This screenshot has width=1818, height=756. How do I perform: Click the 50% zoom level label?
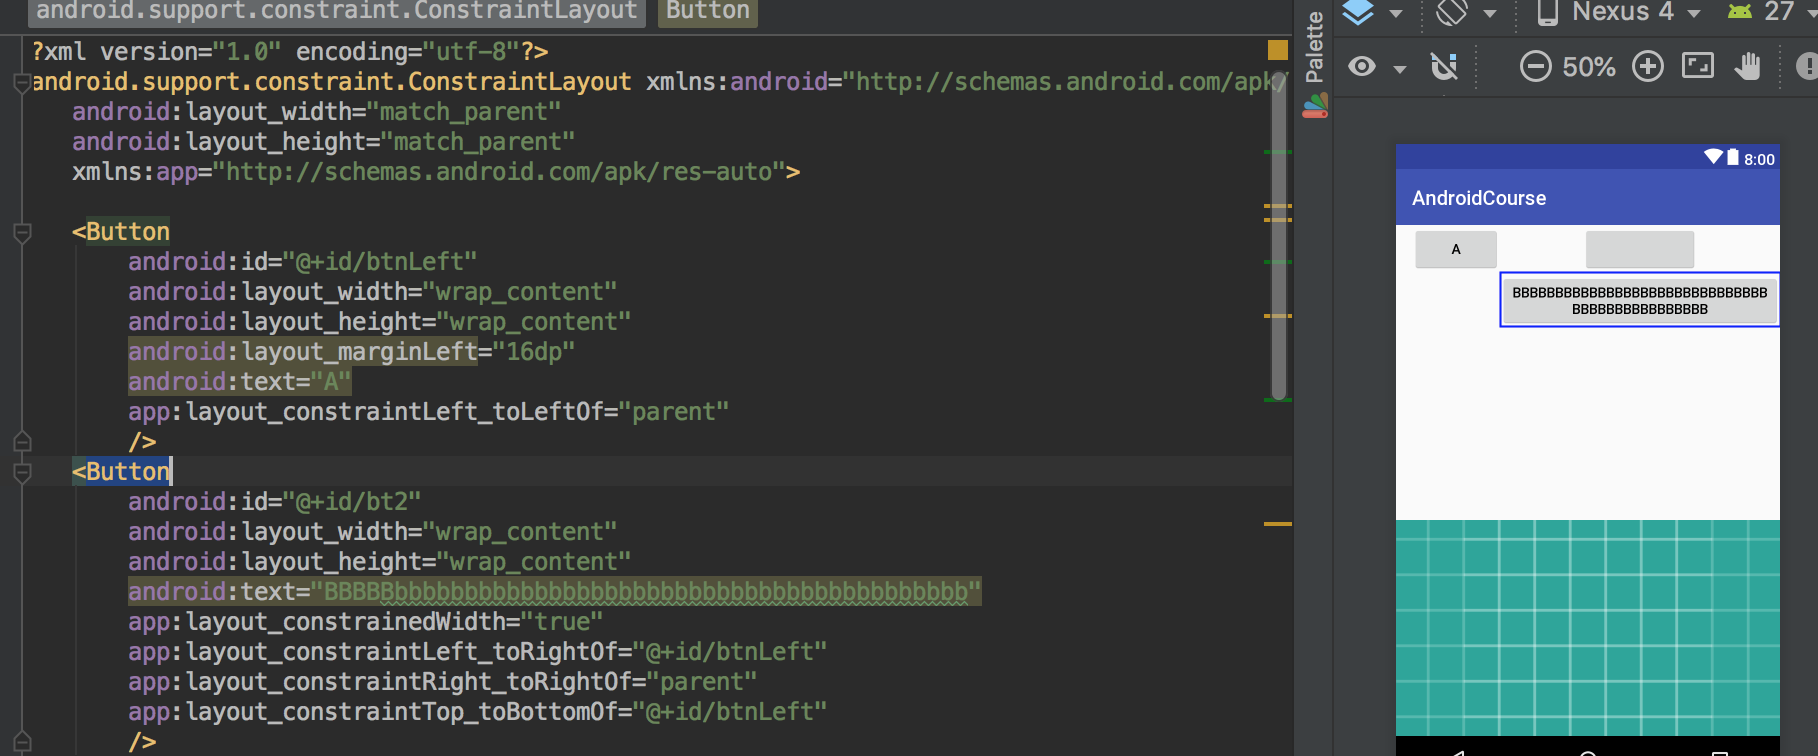pyautogui.click(x=1589, y=67)
